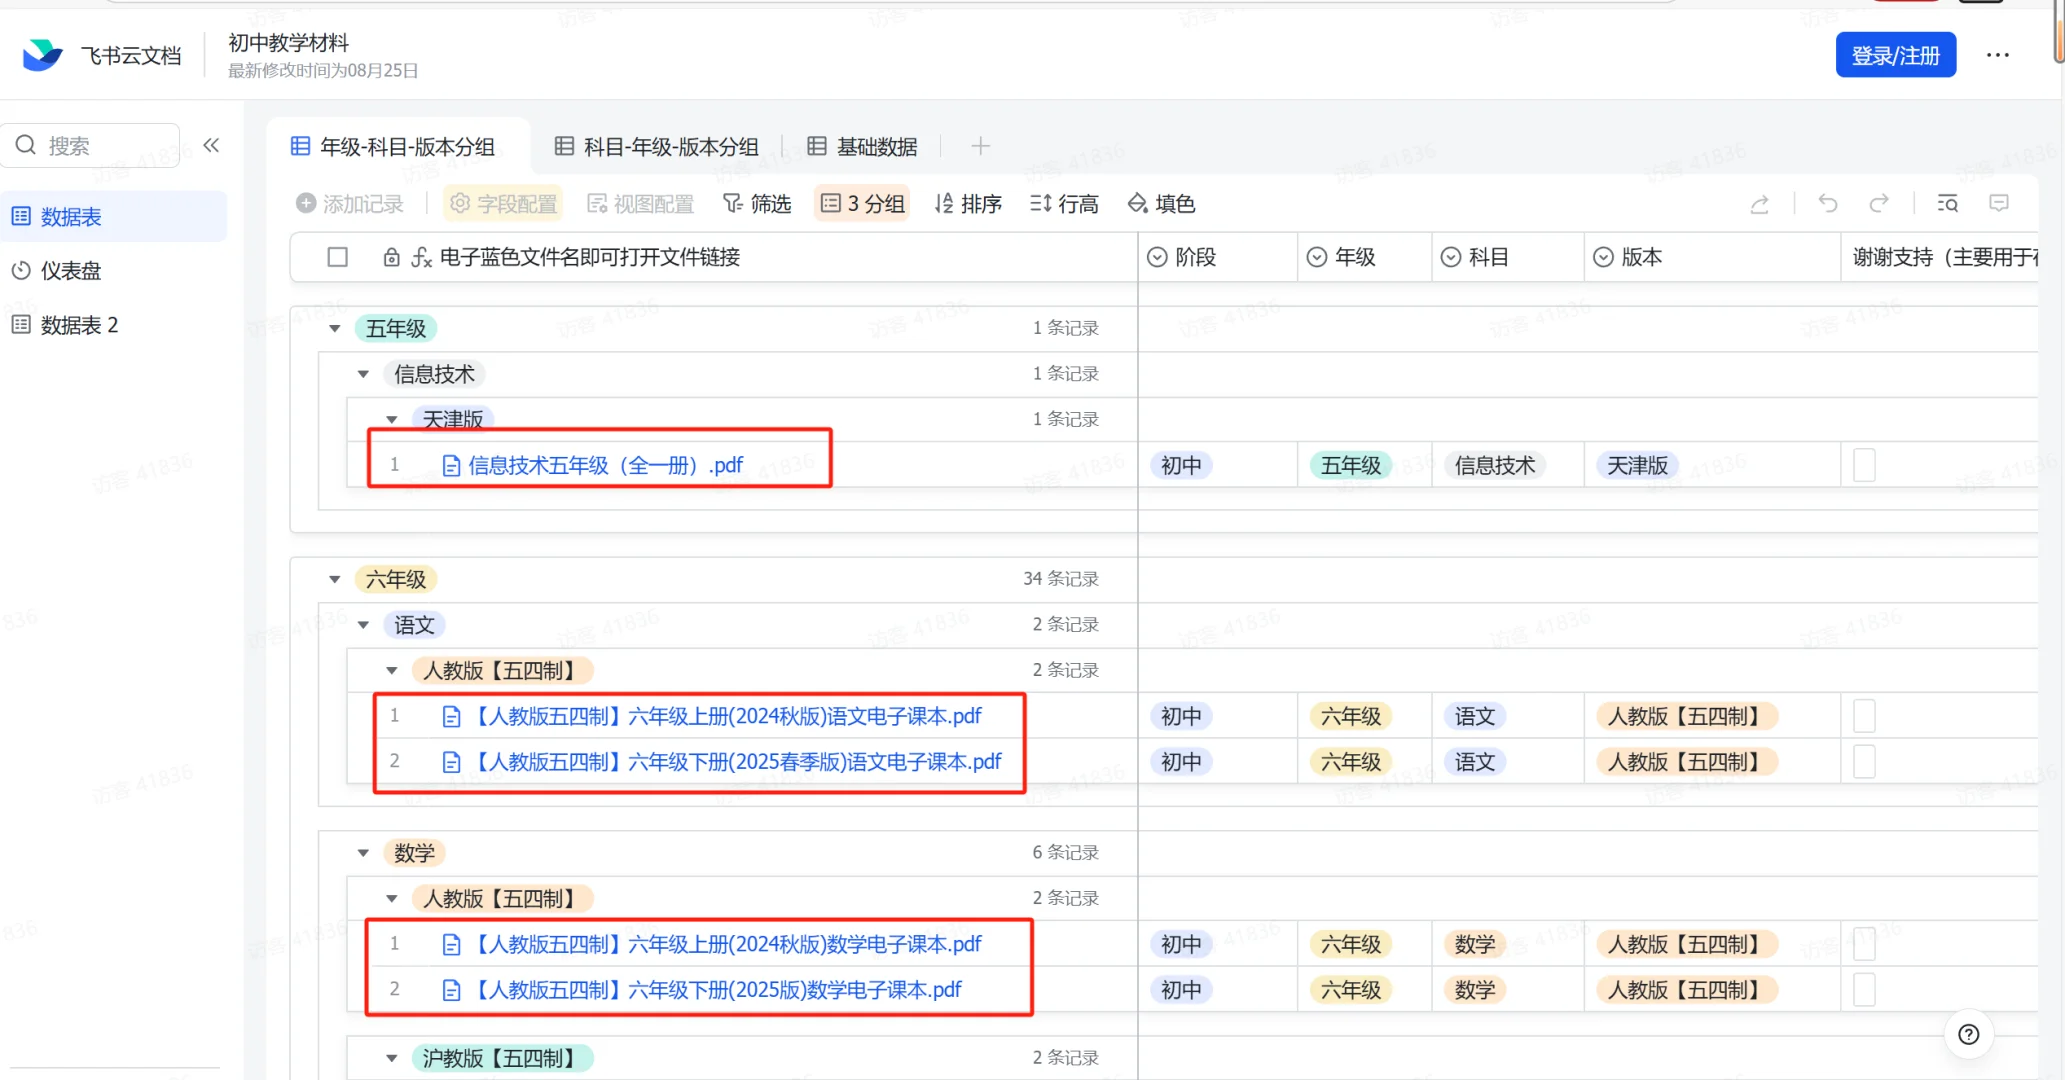The image size is (2065, 1080).
Task: Select 数据表 2 in the sidebar
Action: 65,325
